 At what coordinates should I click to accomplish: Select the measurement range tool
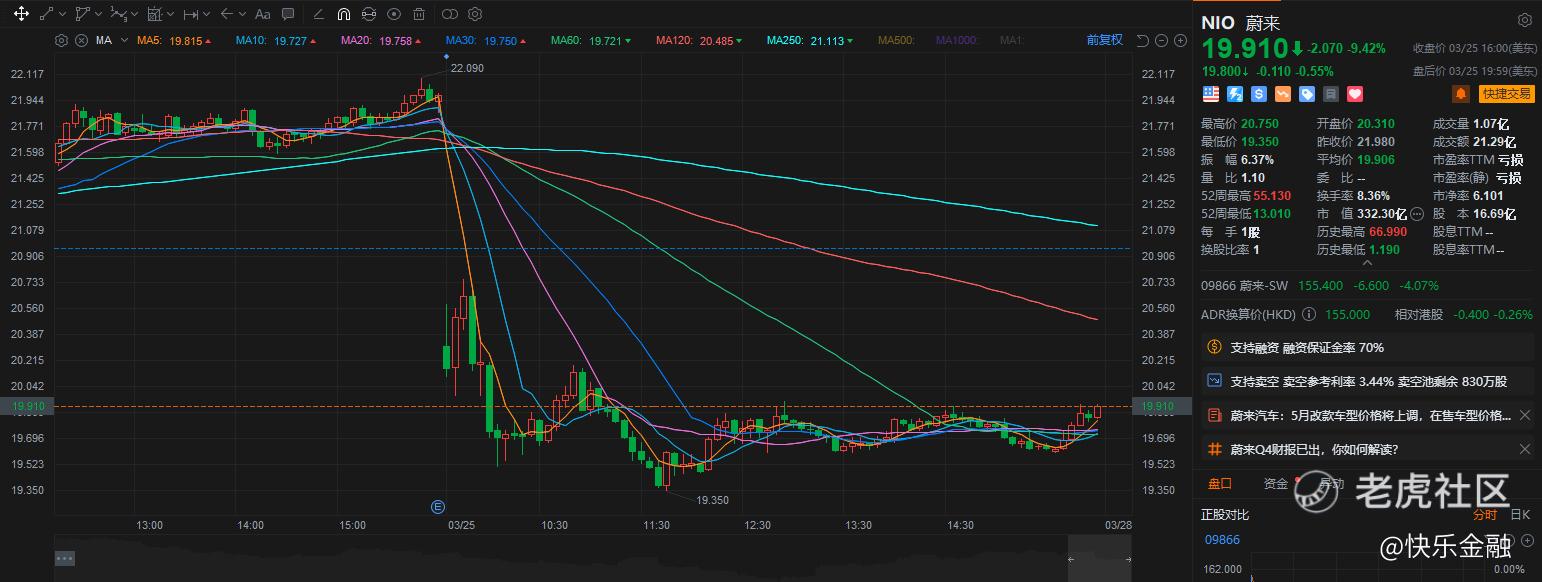(x=154, y=14)
